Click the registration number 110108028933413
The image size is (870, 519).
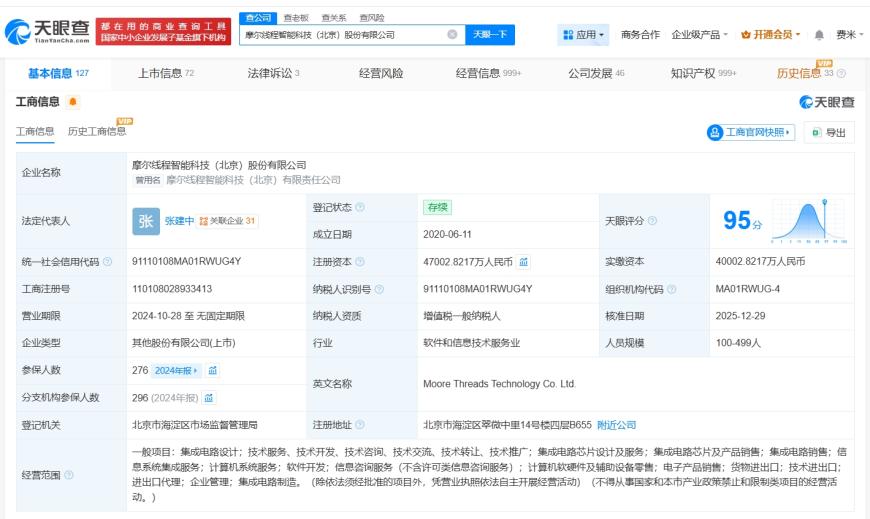point(172,289)
